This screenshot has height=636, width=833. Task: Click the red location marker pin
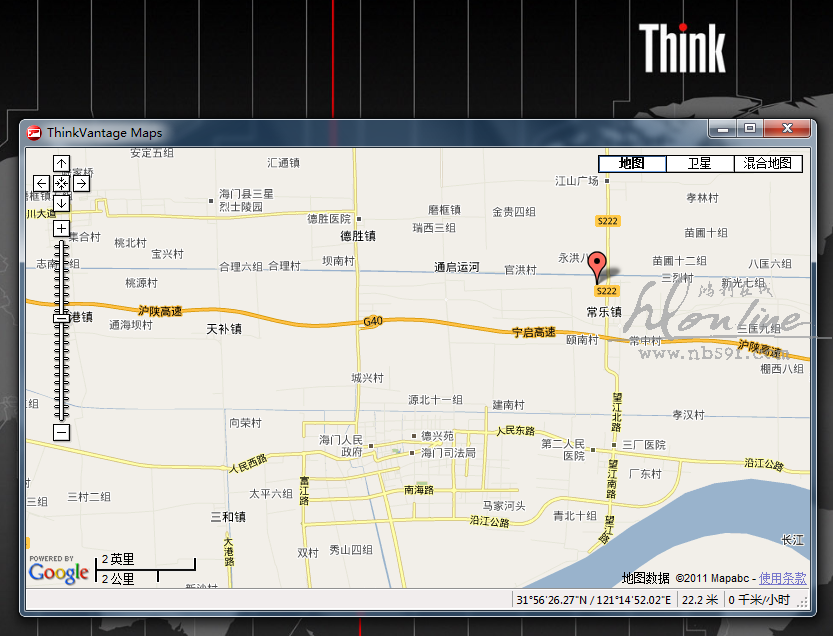tap(598, 267)
